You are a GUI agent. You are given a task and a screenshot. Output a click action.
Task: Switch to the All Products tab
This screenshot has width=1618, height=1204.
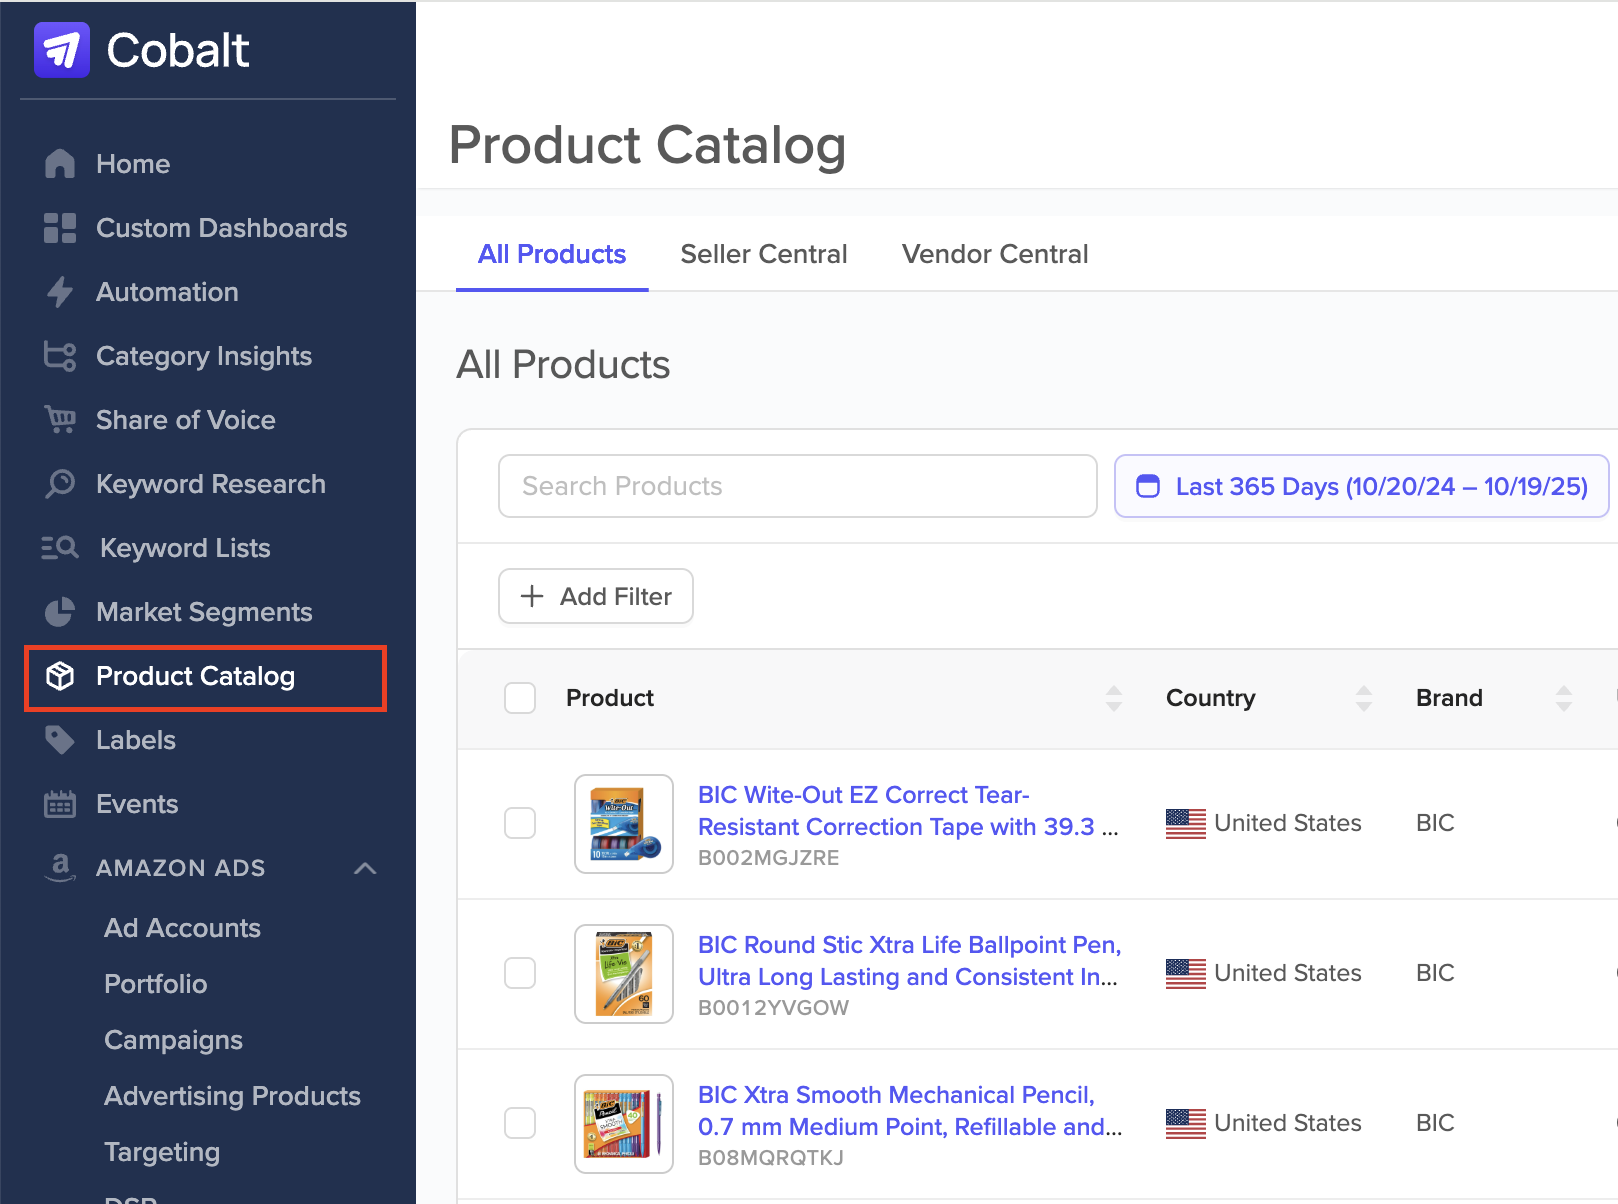pyautogui.click(x=552, y=254)
